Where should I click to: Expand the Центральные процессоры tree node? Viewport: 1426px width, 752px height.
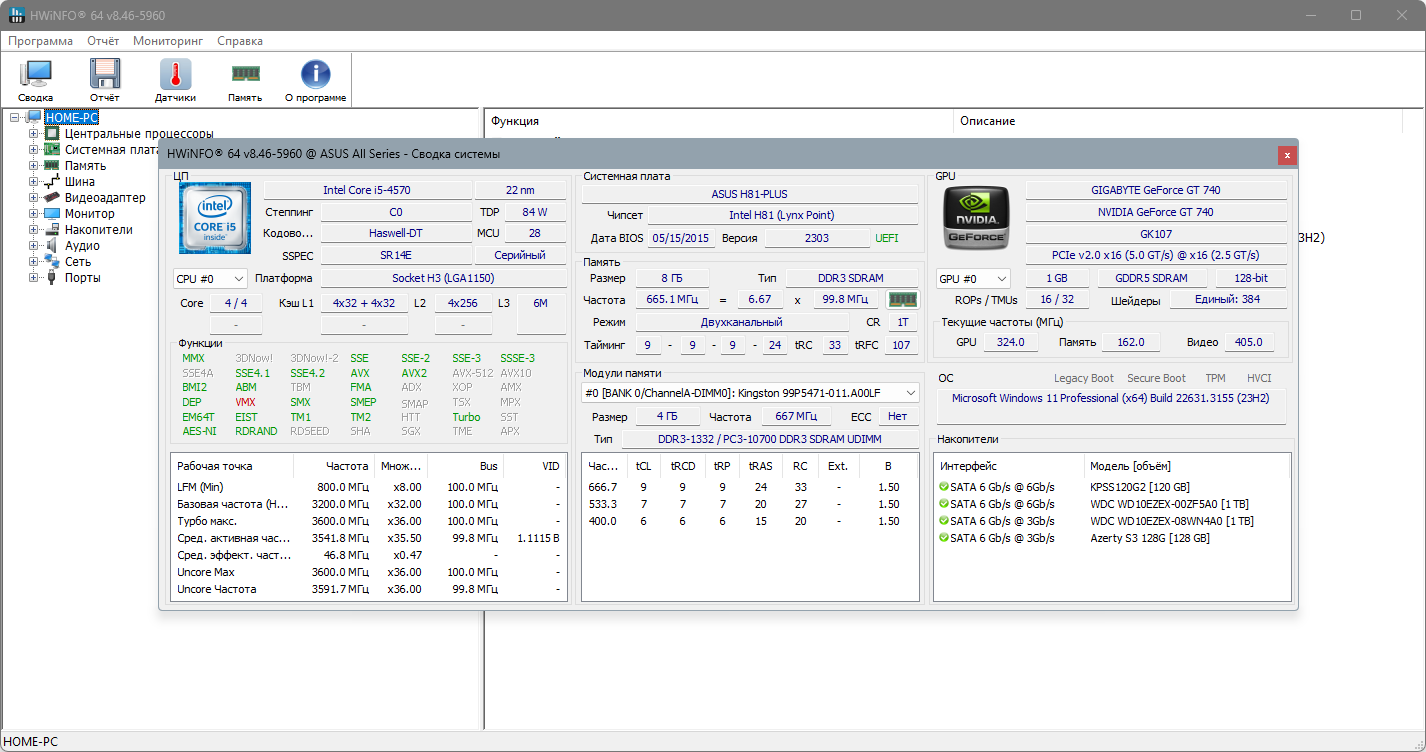click(34, 134)
